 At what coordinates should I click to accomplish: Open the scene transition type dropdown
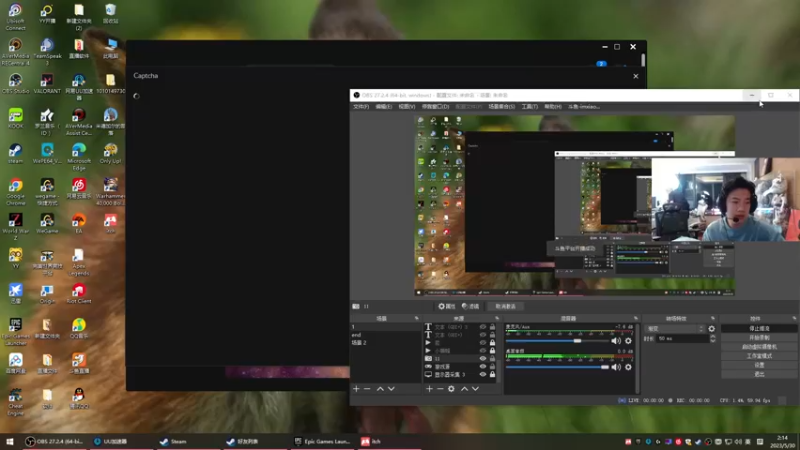pos(675,329)
